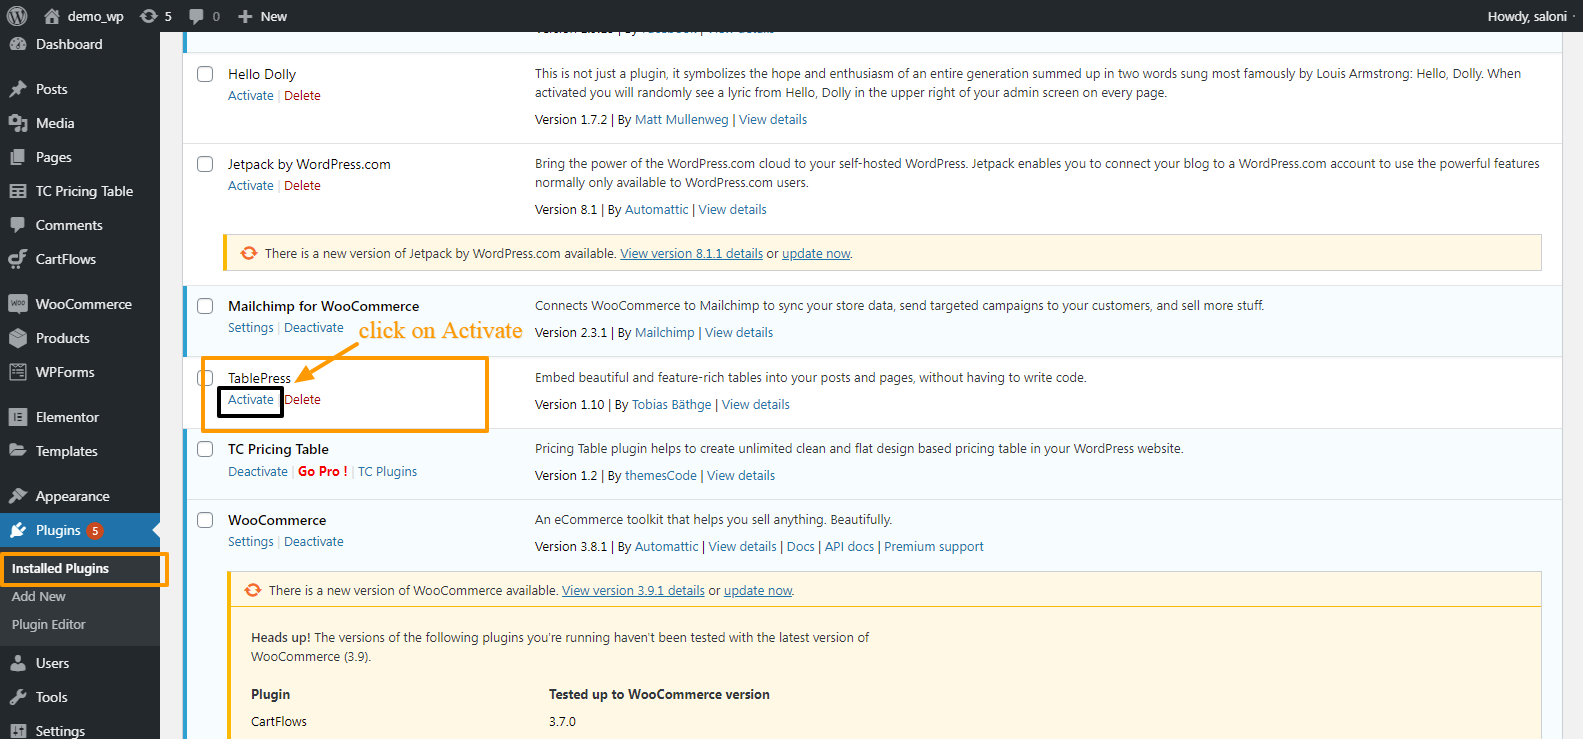View version 8.1.1 details for Jetpack
This screenshot has width=1583, height=739.
click(691, 254)
